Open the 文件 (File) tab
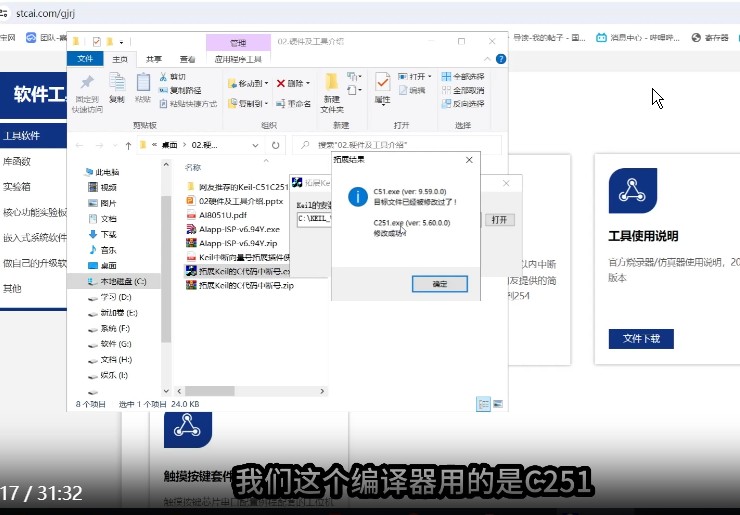 pyautogui.click(x=85, y=59)
